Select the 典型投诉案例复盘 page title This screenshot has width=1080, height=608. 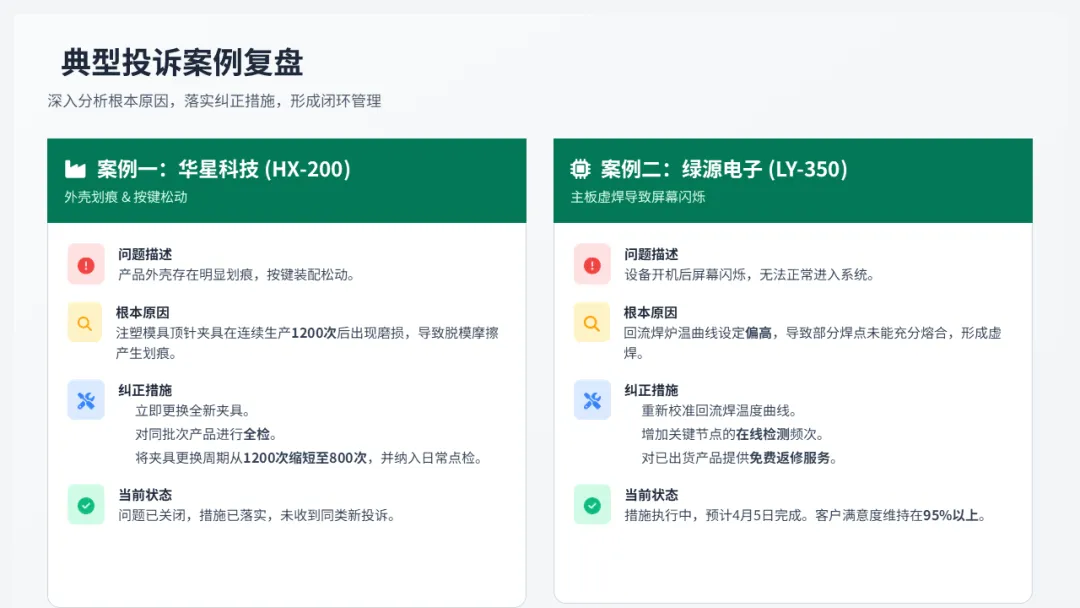[182, 62]
